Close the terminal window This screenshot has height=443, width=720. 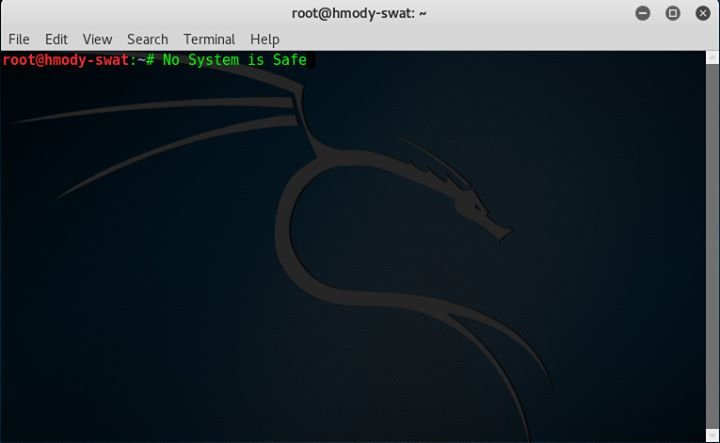tap(702, 13)
